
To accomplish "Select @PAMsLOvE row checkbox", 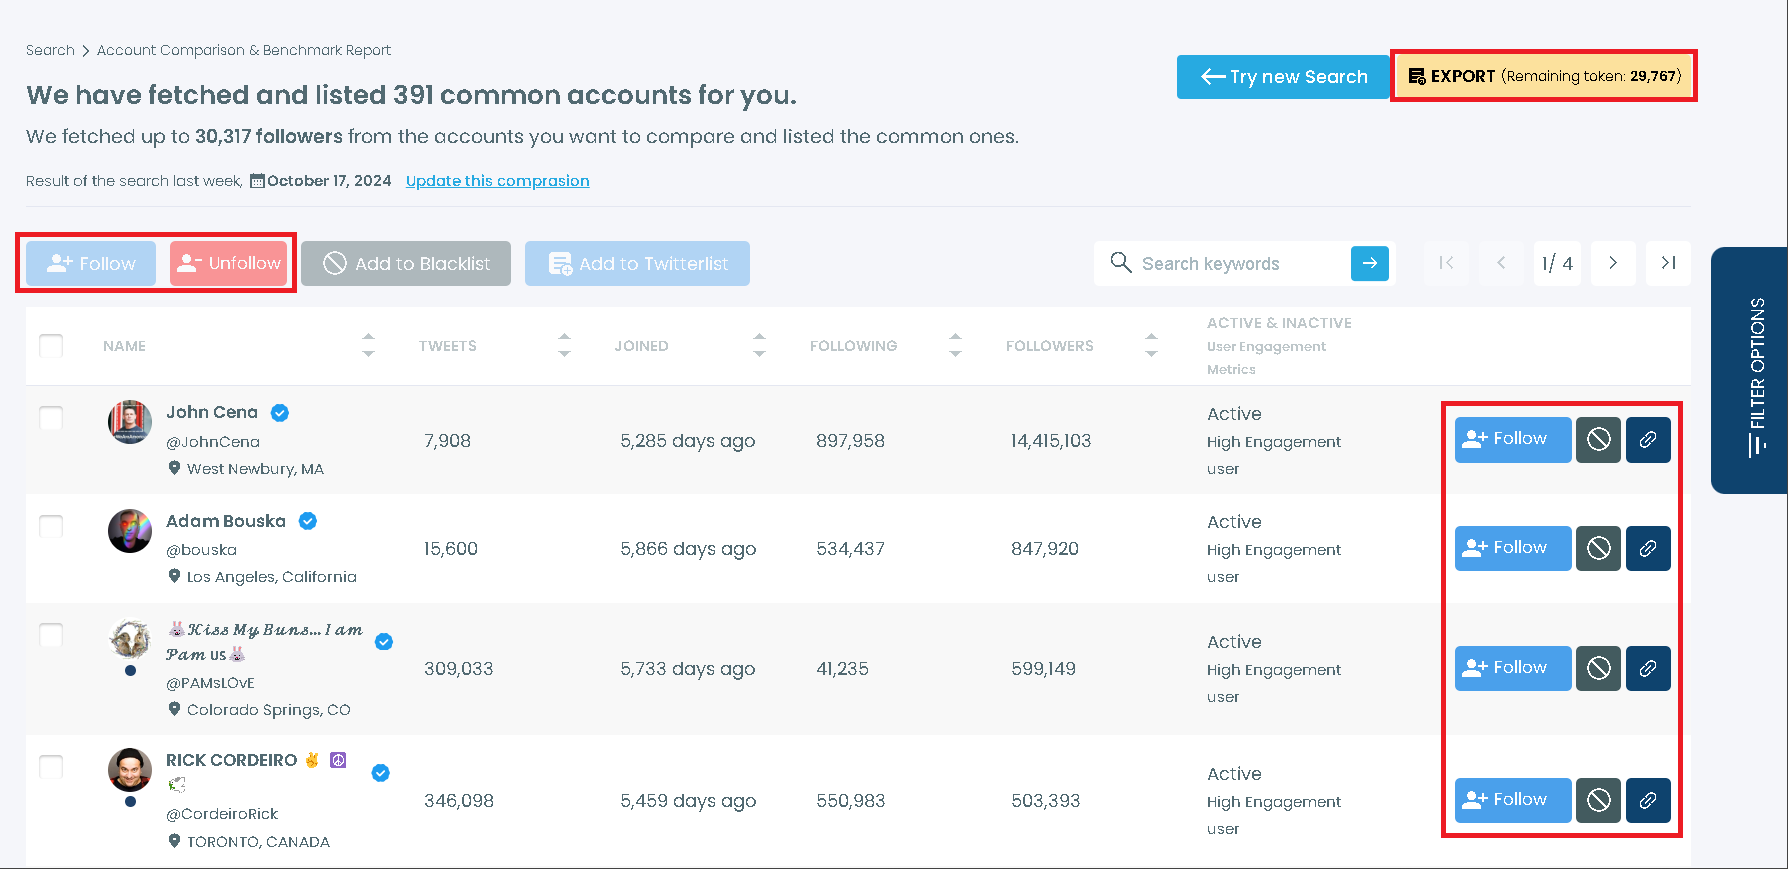I will (51, 635).
